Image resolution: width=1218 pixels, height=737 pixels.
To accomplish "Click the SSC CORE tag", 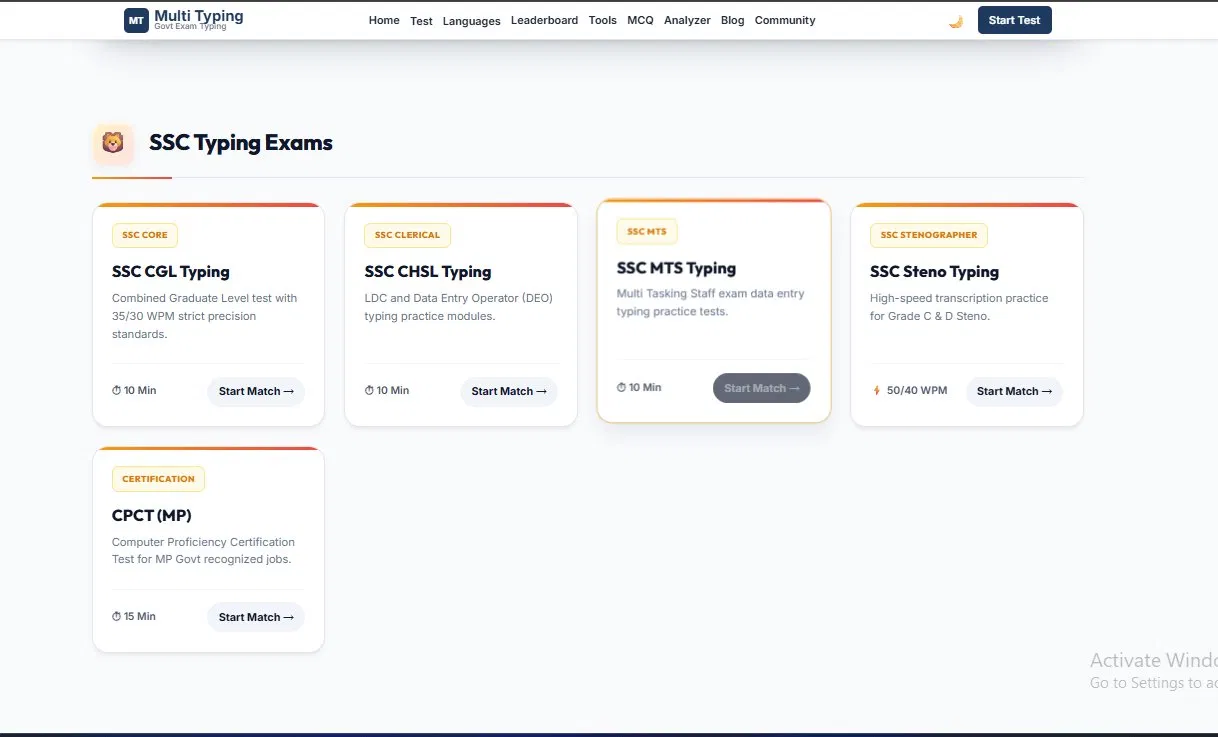I will [145, 235].
